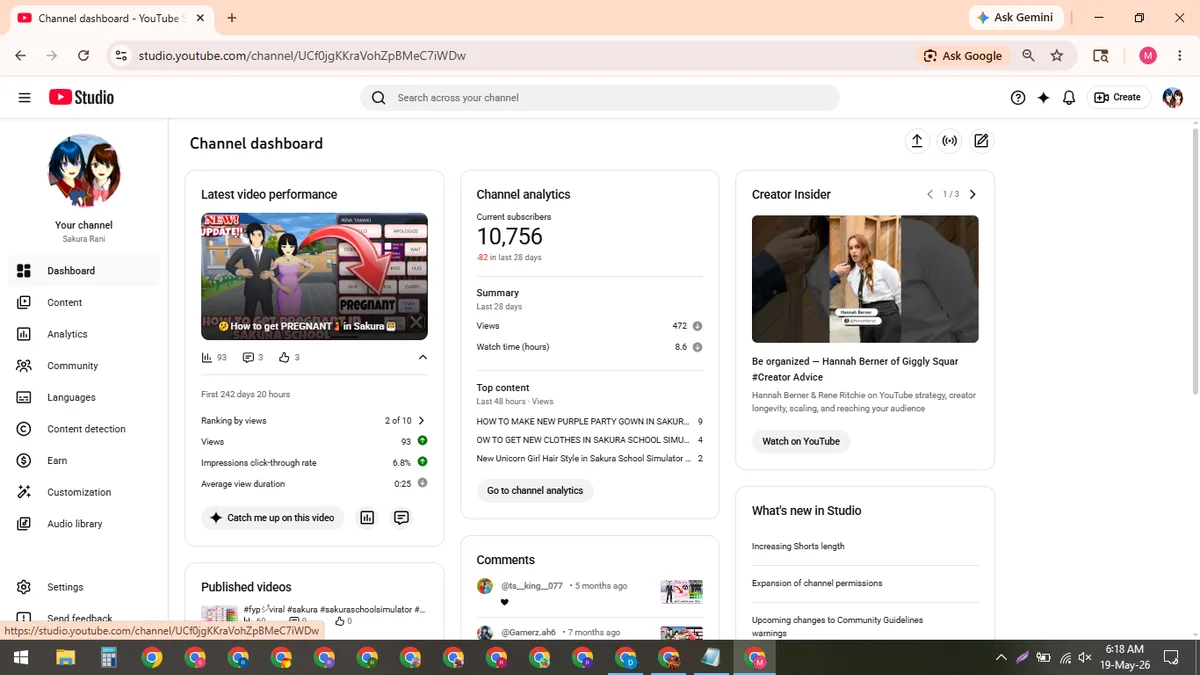This screenshot has width=1200, height=675.
Task: Click the zoom magnifier icon in address bar
Action: 1029,56
